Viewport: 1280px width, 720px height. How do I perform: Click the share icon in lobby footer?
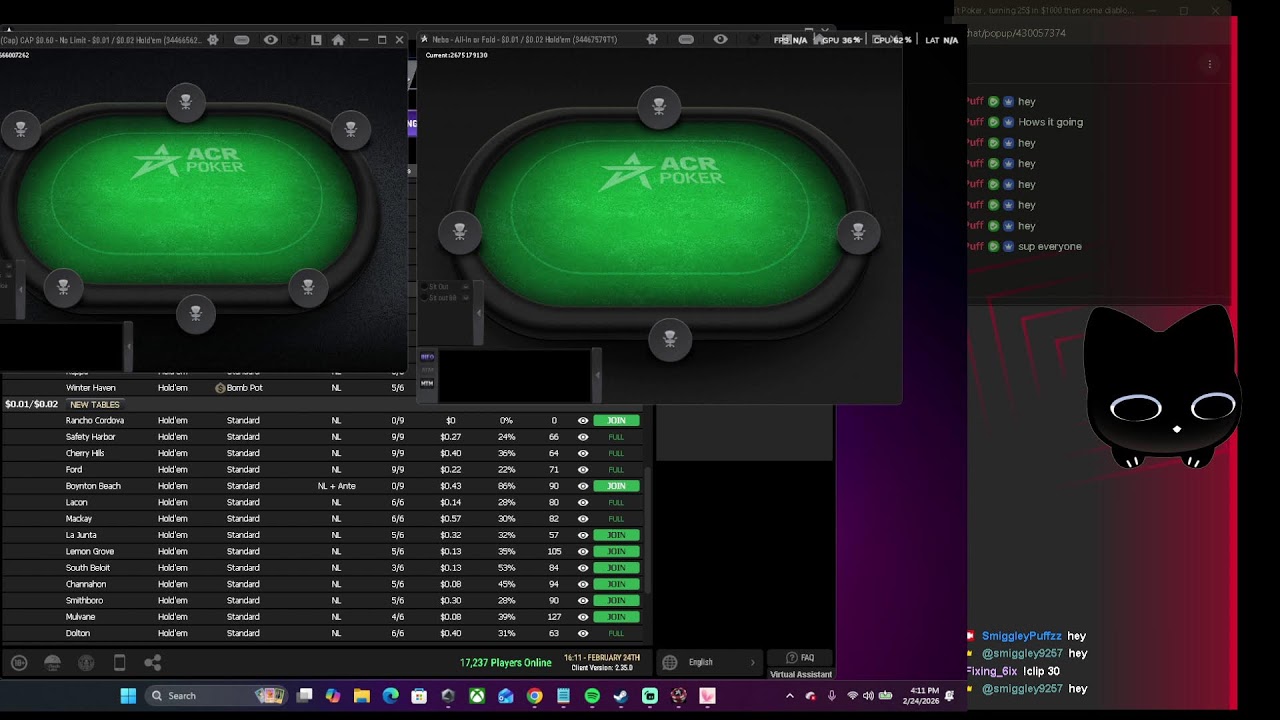(x=153, y=663)
